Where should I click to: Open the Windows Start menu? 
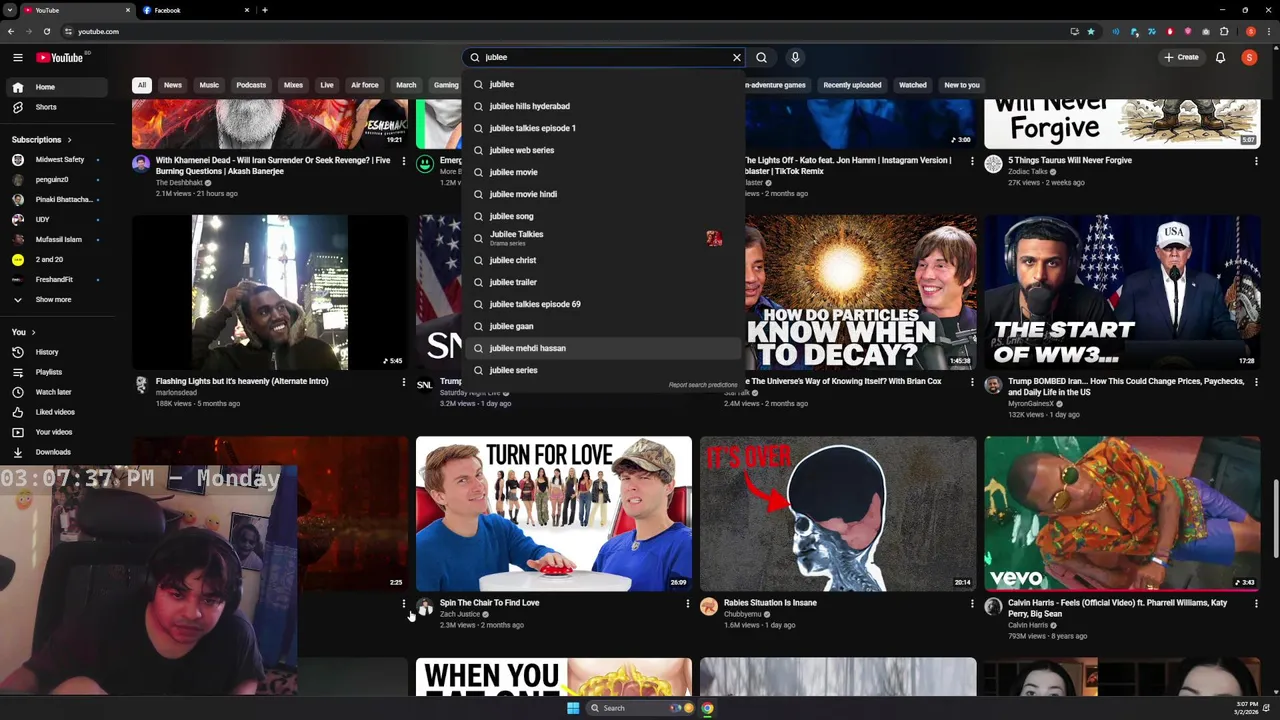click(573, 708)
